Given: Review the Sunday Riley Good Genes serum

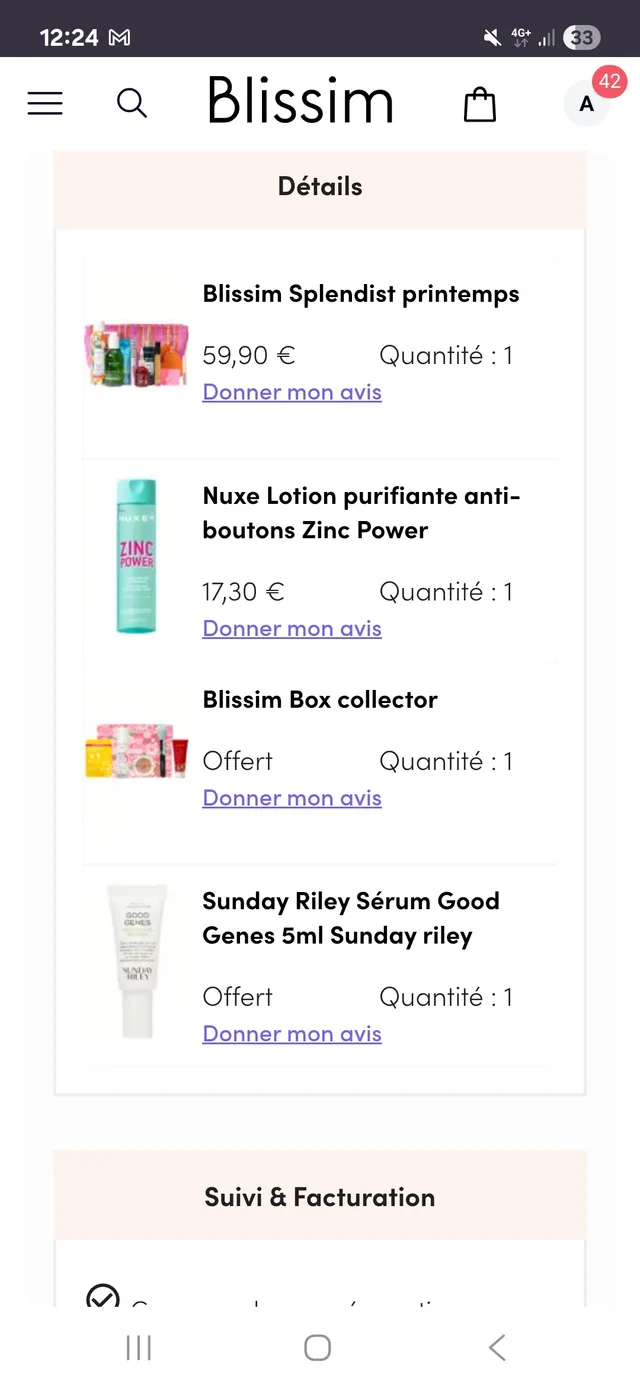Looking at the screenshot, I should pos(292,1034).
